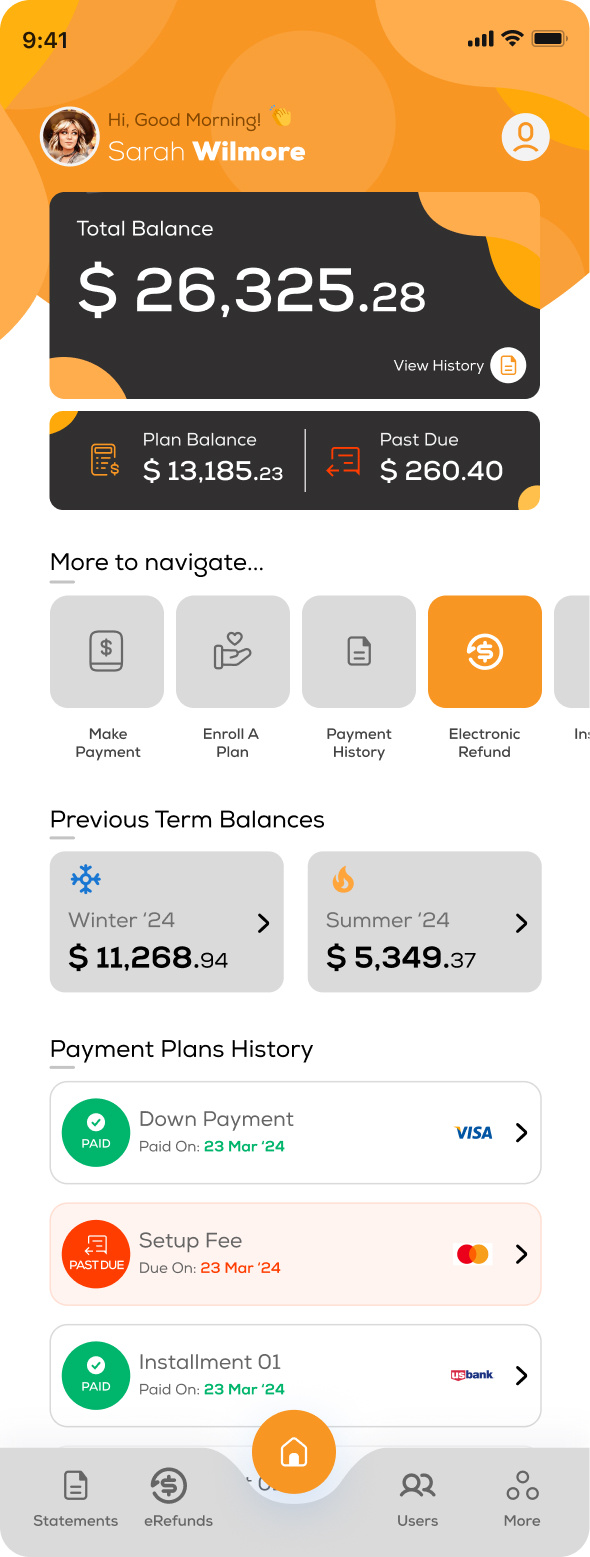Open the Enroll A Plan icon
The width and height of the screenshot is (590, 1557).
click(233, 651)
